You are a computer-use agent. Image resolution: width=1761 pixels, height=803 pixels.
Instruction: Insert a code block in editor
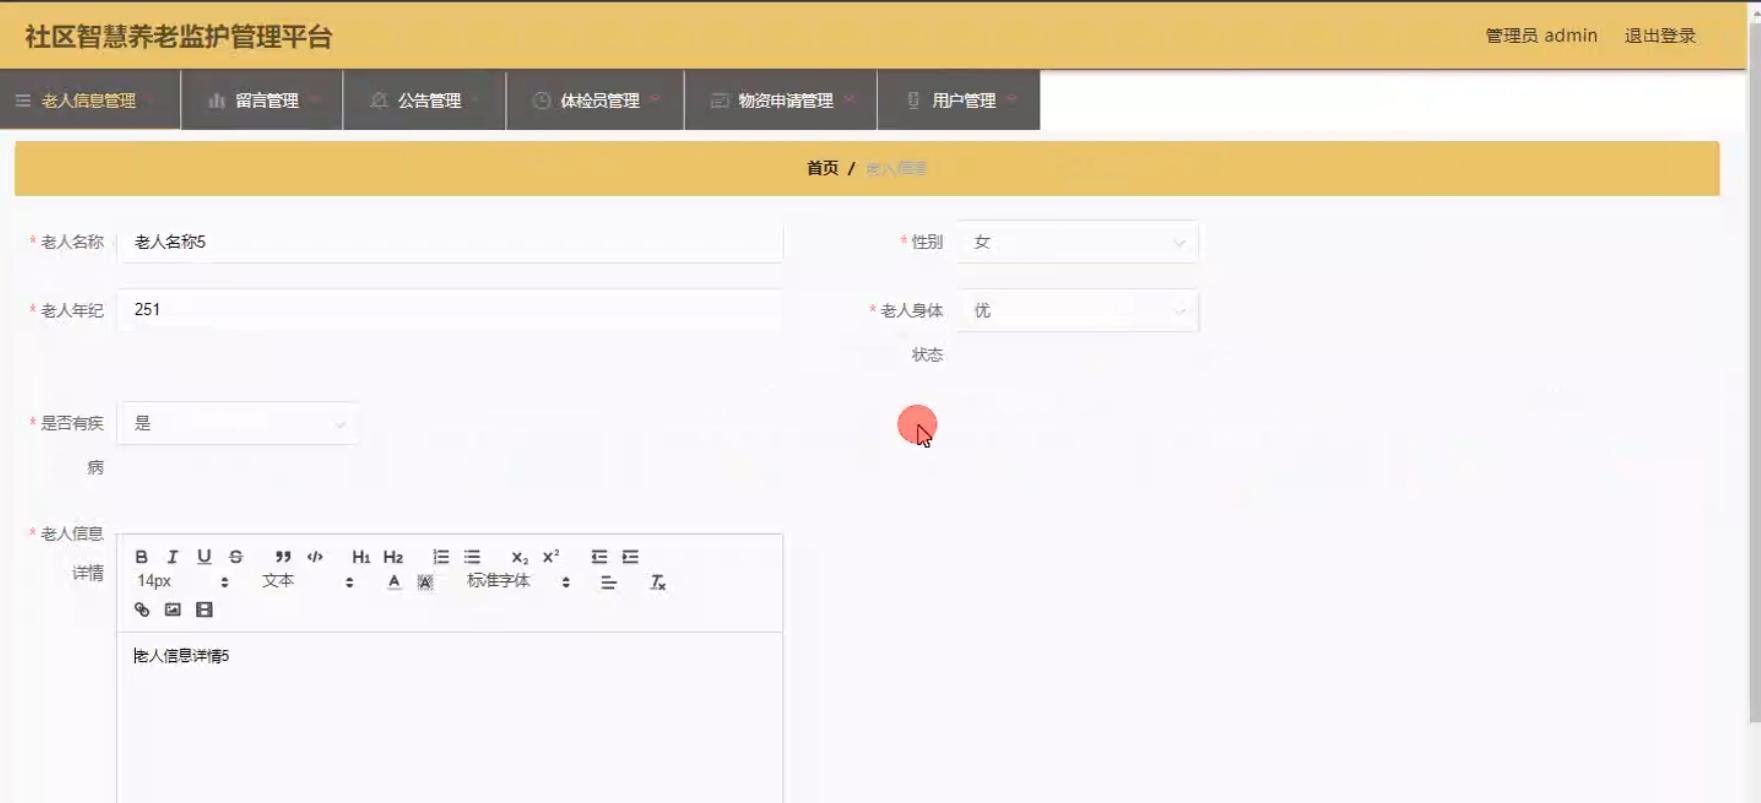point(315,557)
